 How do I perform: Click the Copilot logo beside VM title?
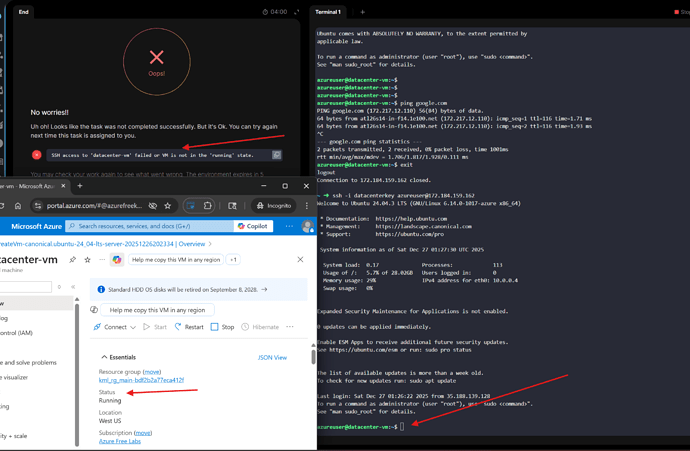(117, 260)
